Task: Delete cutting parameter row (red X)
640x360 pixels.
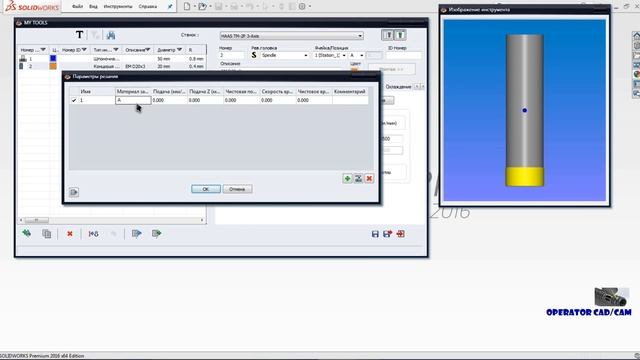Action: pos(369,178)
